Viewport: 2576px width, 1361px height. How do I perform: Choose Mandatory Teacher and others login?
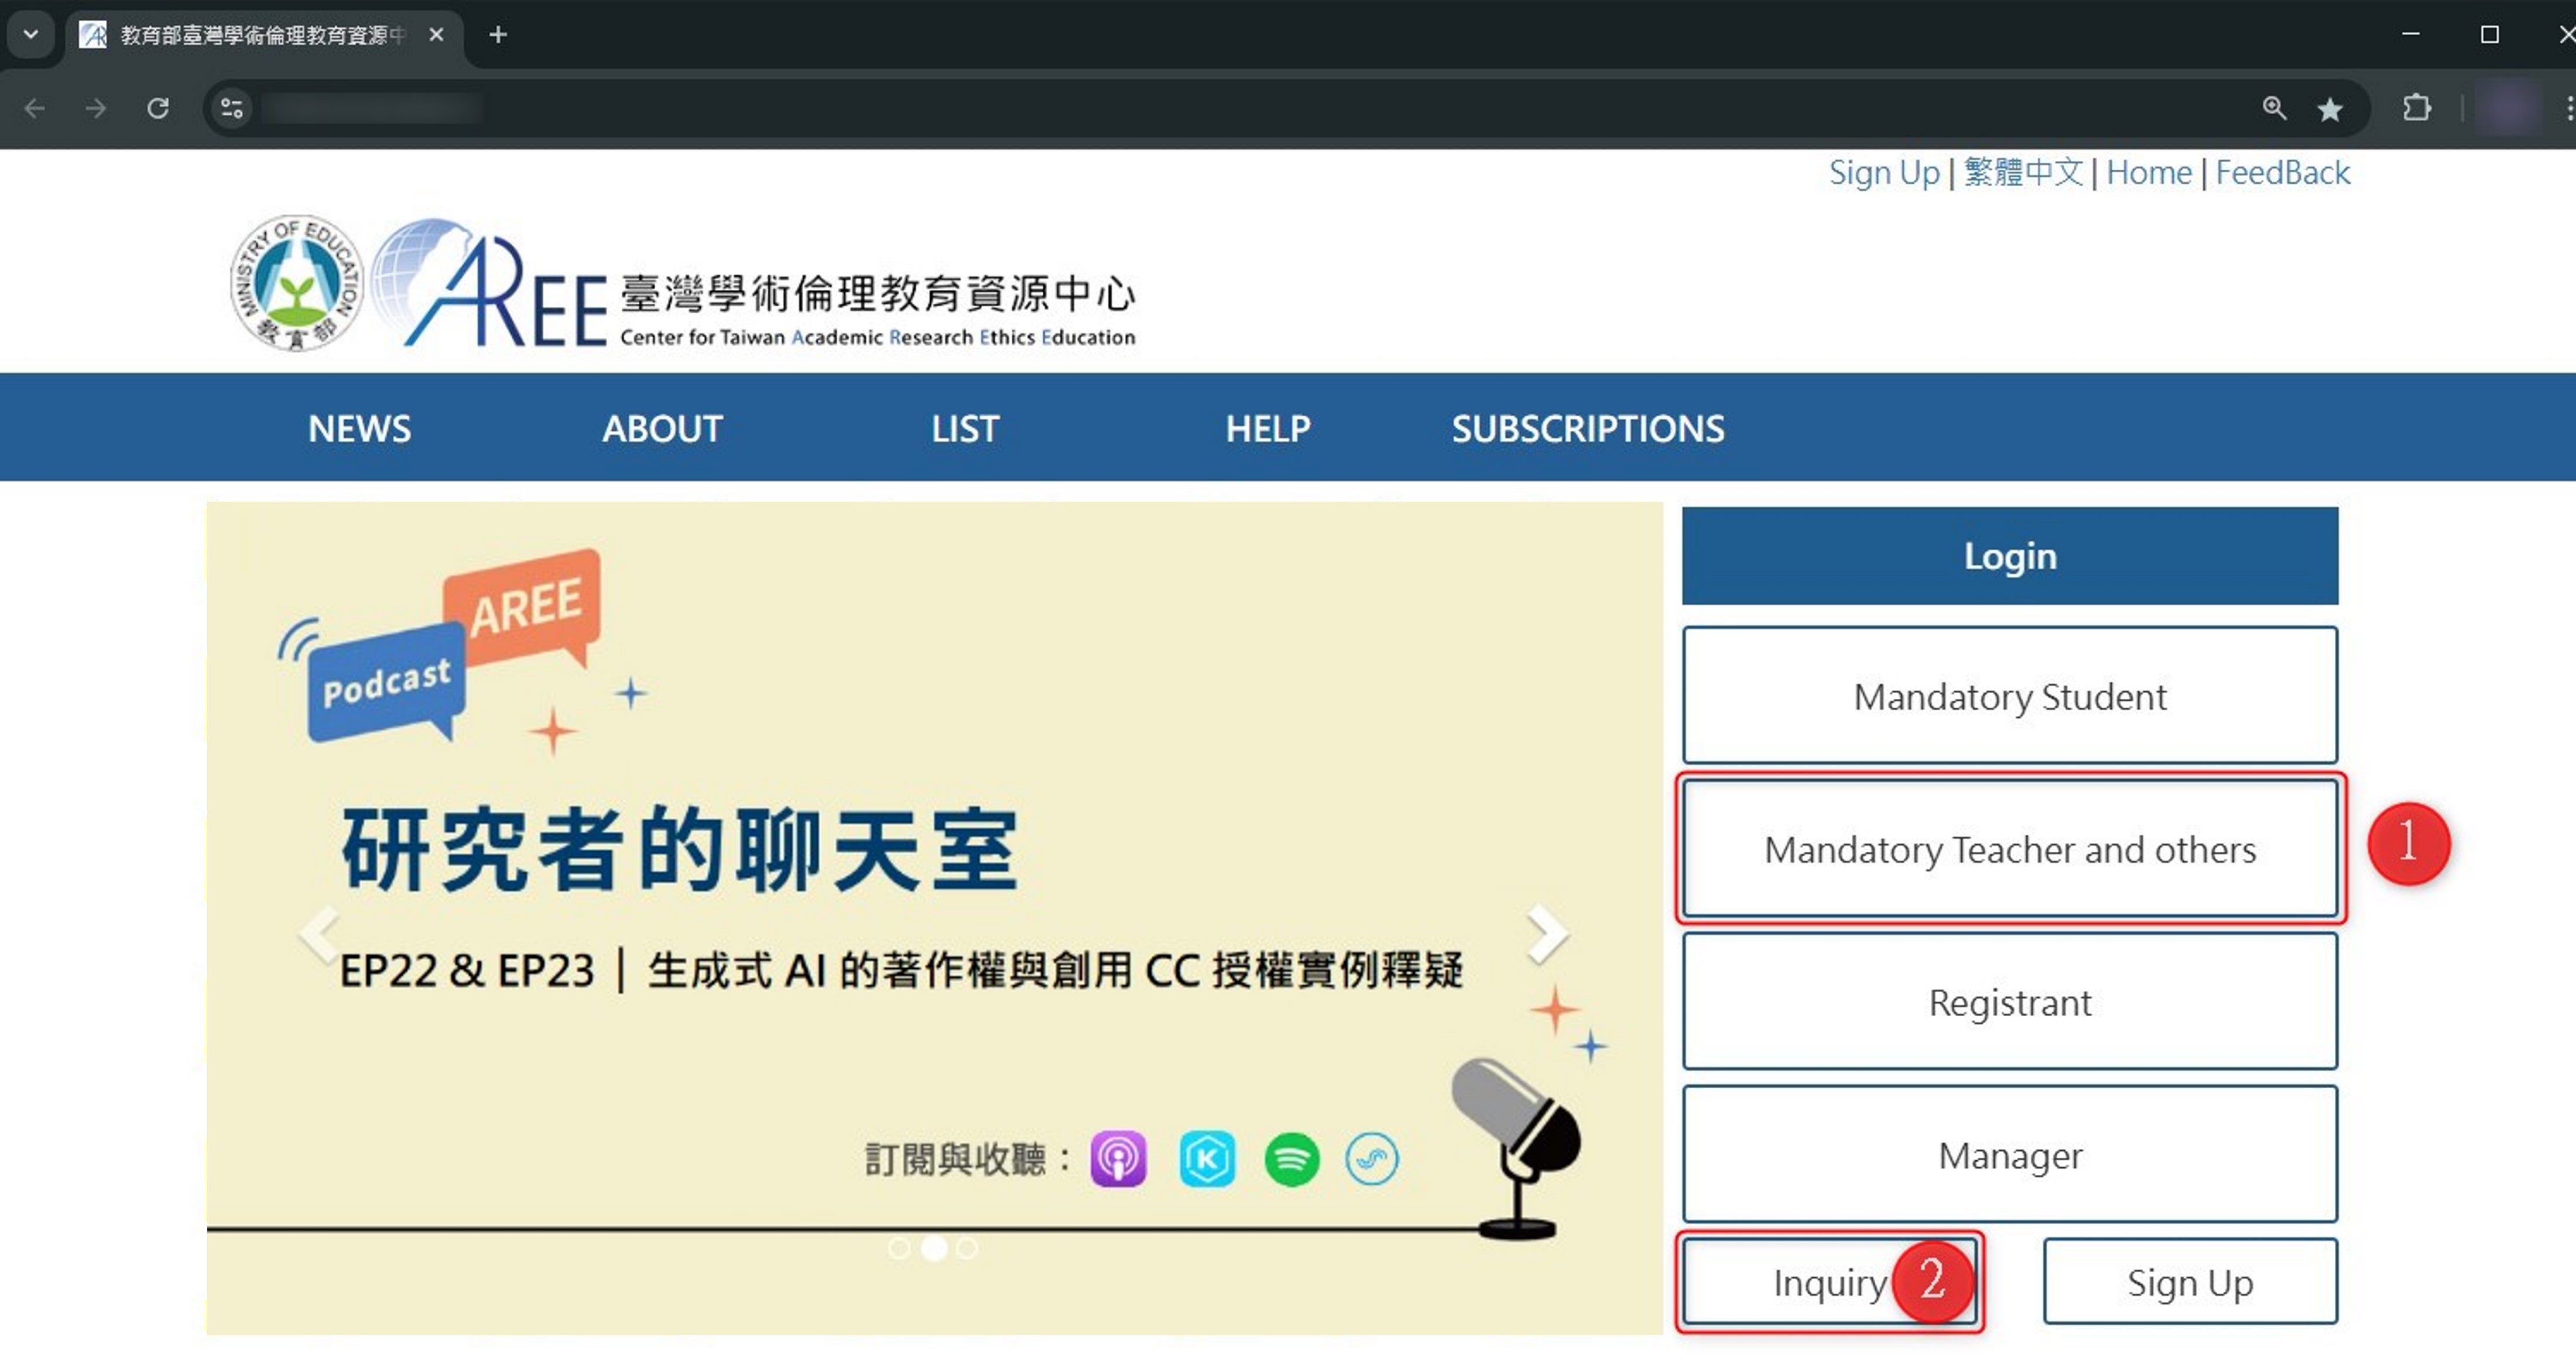[2010, 849]
